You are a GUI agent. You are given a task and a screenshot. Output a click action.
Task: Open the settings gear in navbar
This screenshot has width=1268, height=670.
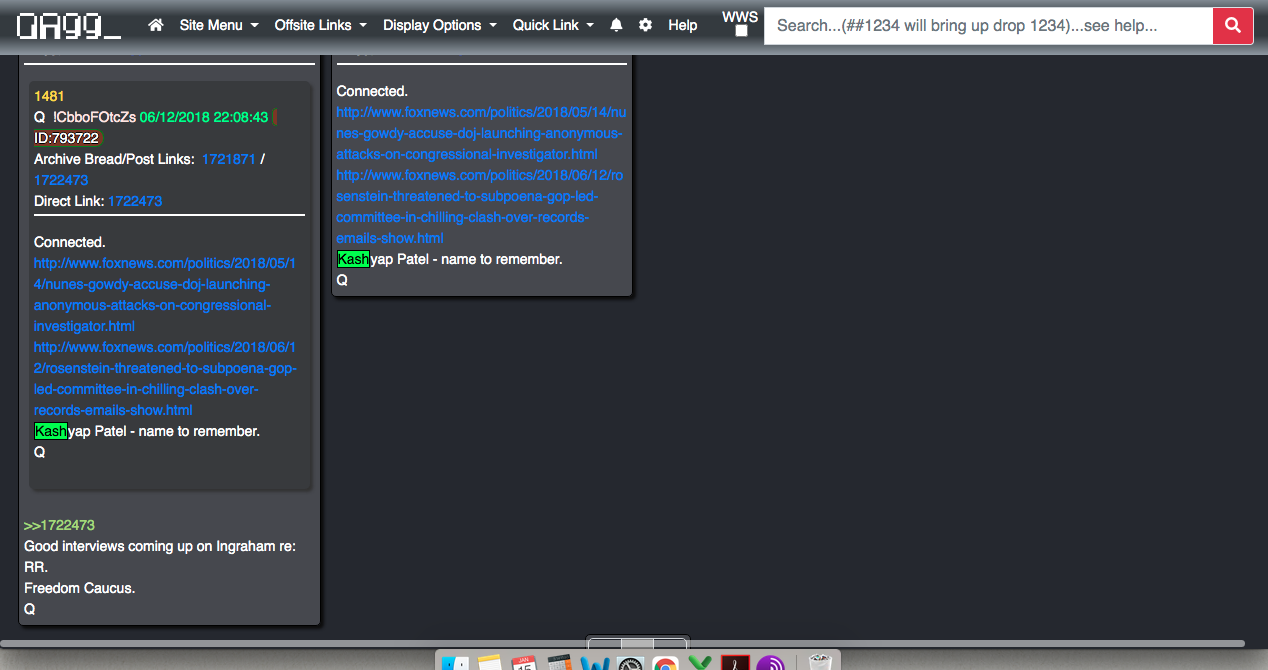(645, 25)
